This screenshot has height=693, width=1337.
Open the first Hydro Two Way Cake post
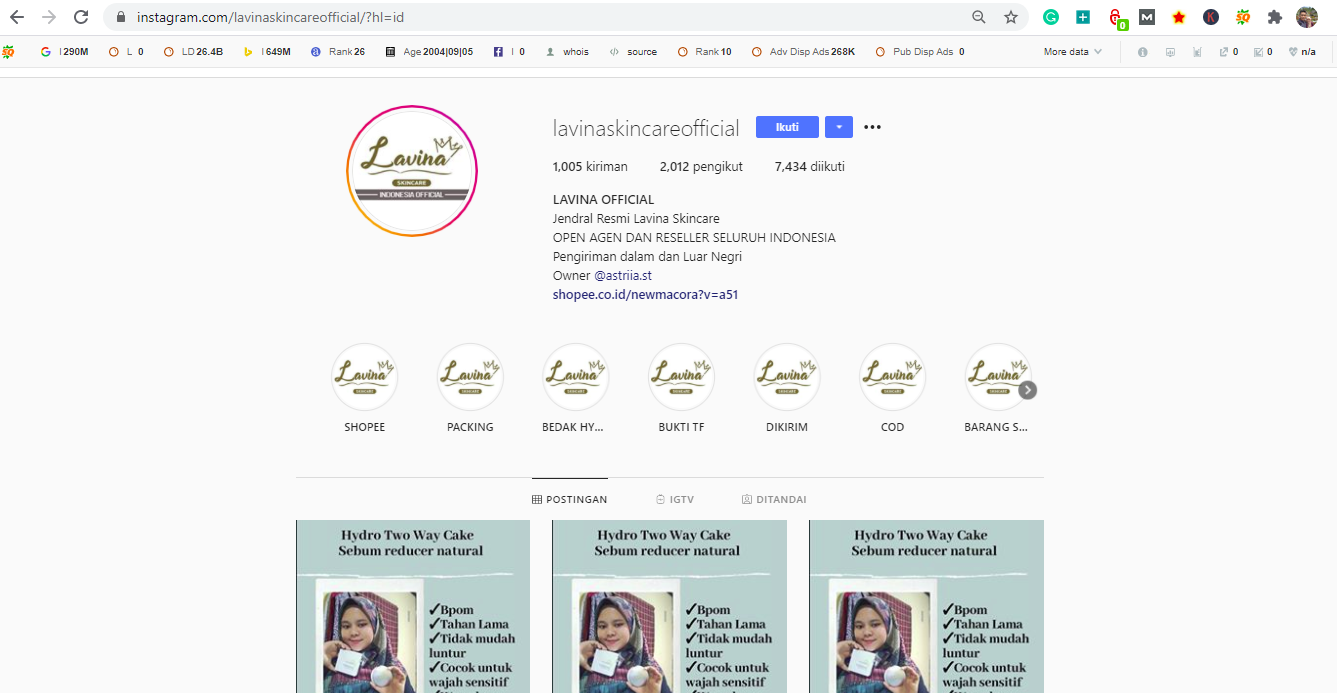click(x=413, y=606)
